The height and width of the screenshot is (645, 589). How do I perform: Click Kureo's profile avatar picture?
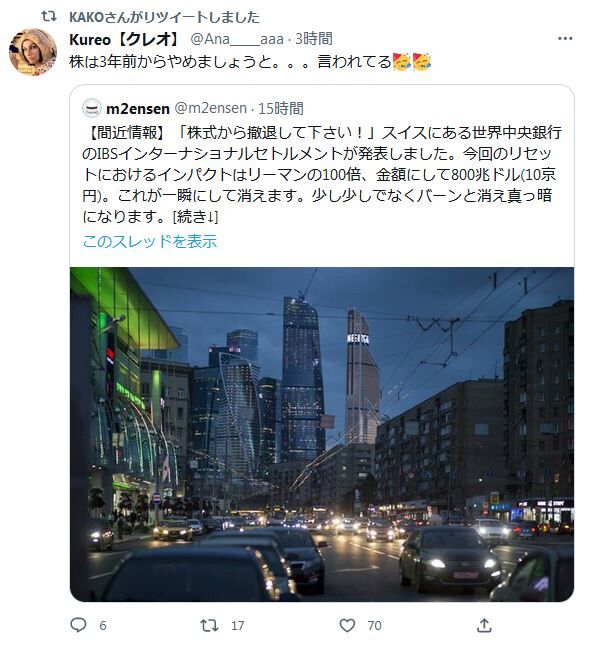pos(33,52)
